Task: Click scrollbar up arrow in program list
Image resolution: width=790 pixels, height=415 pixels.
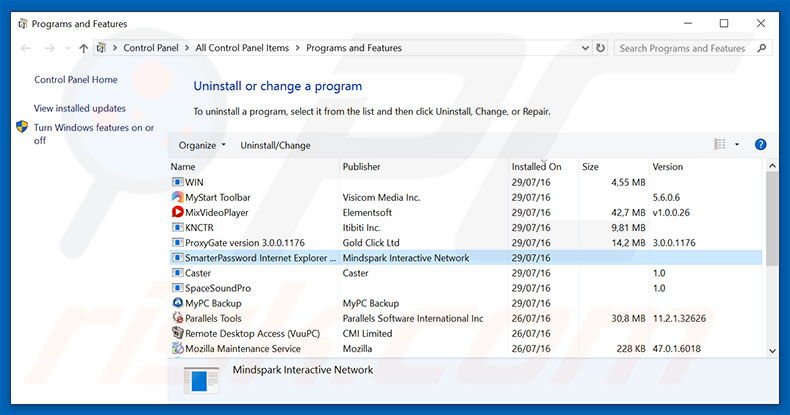Action: click(x=772, y=165)
